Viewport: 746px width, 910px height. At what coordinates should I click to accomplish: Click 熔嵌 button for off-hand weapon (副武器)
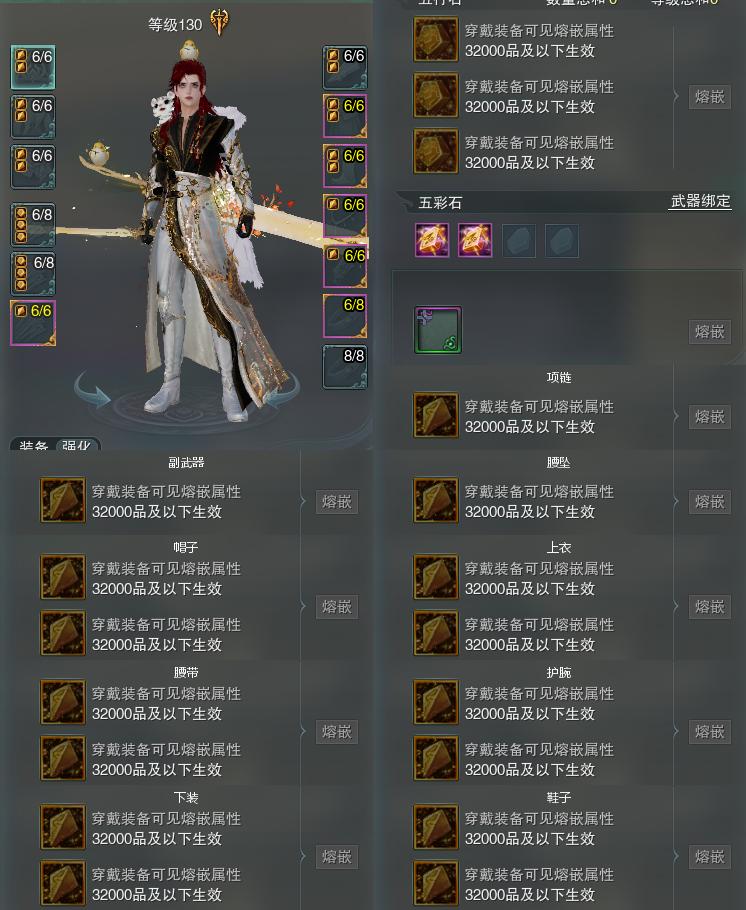[x=337, y=501]
